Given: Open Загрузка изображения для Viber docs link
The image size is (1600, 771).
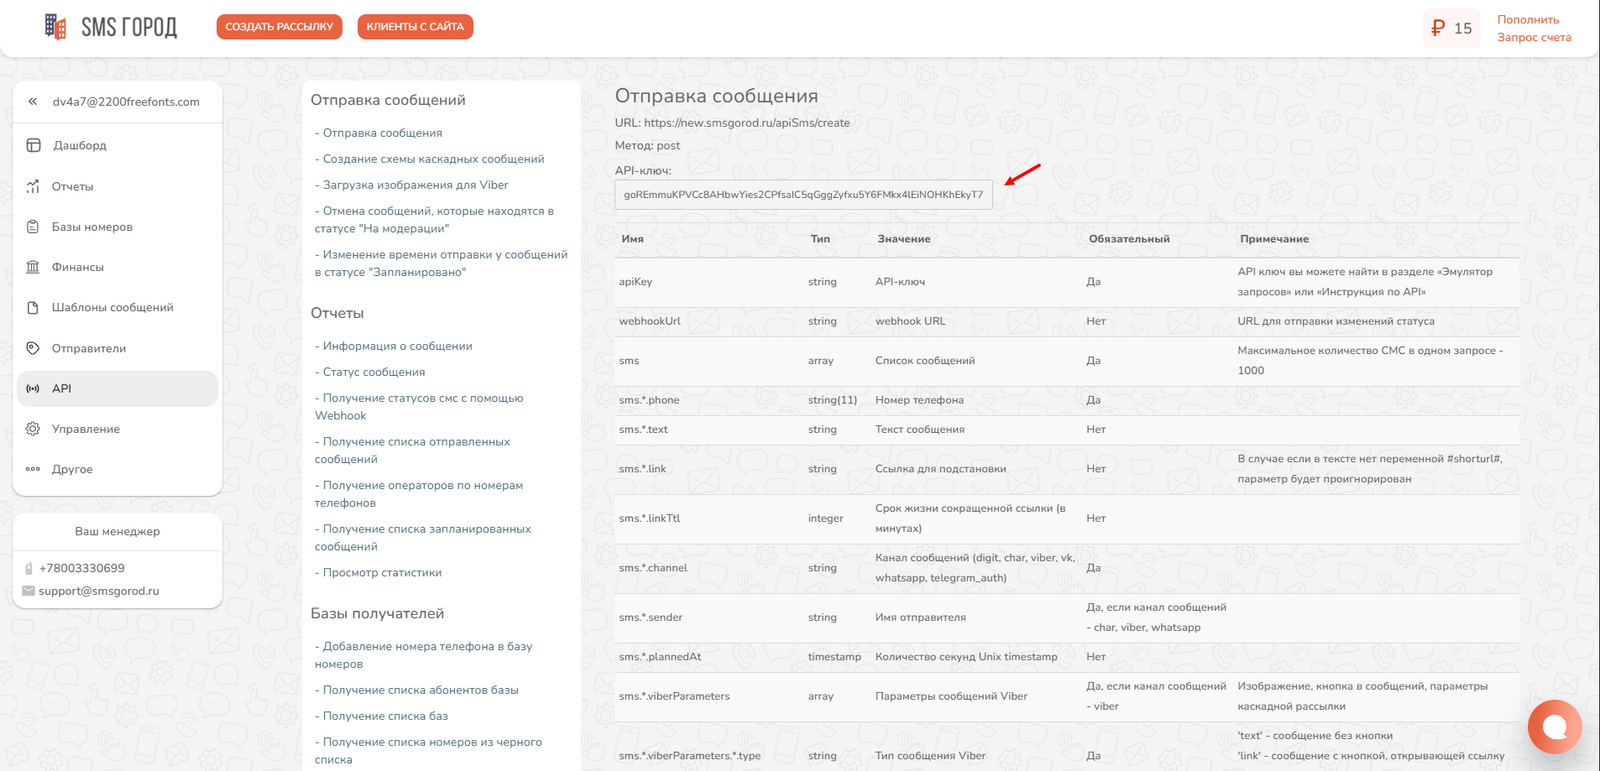Looking at the screenshot, I should pyautogui.click(x=415, y=185).
